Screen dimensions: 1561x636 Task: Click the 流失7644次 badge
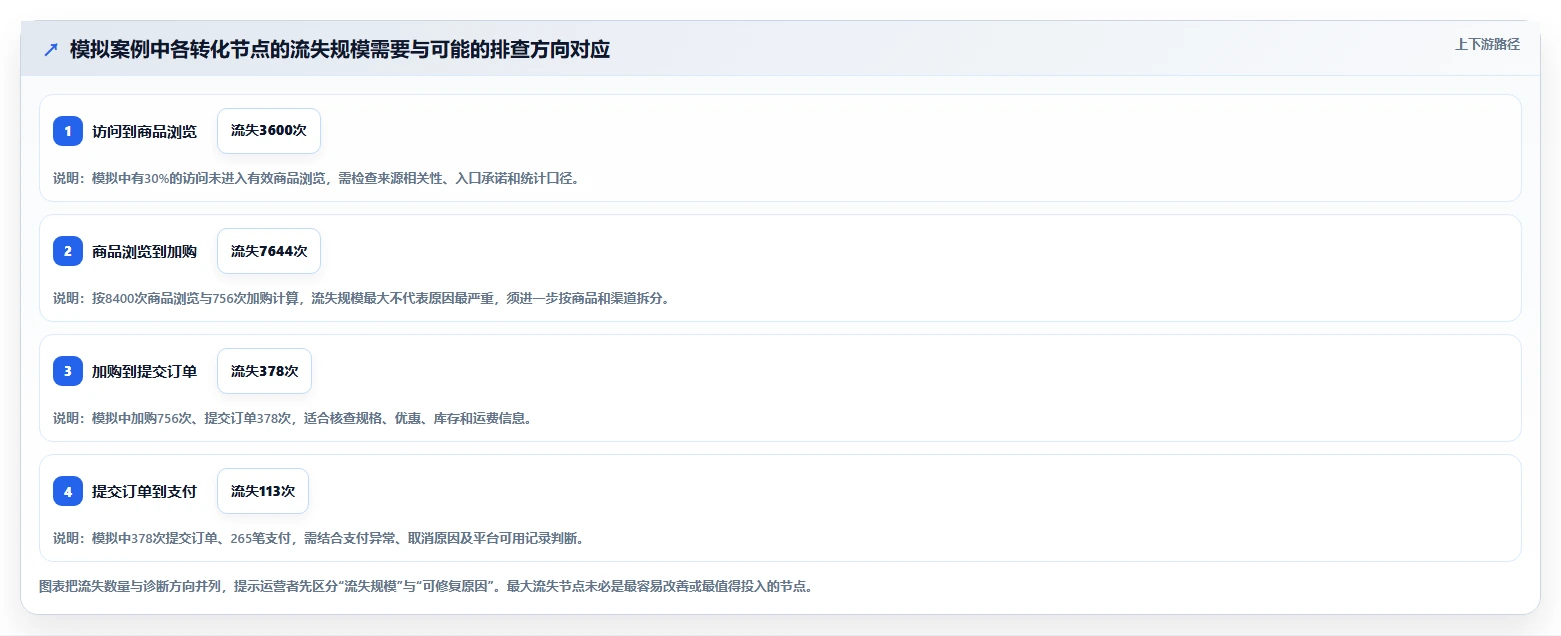(x=269, y=251)
